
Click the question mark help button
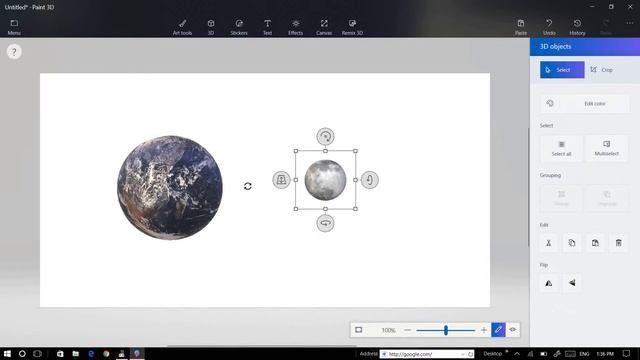[14, 52]
